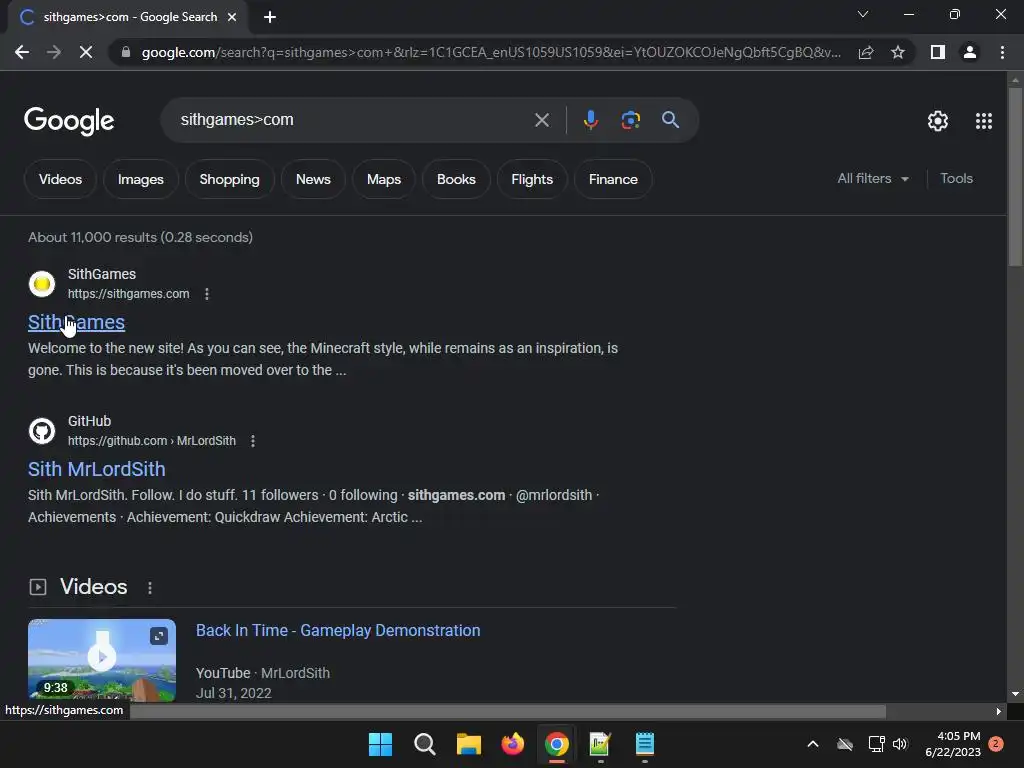Viewport: 1024px width, 768px height.
Task: Click the cloud sync tray icon
Action: 845,744
